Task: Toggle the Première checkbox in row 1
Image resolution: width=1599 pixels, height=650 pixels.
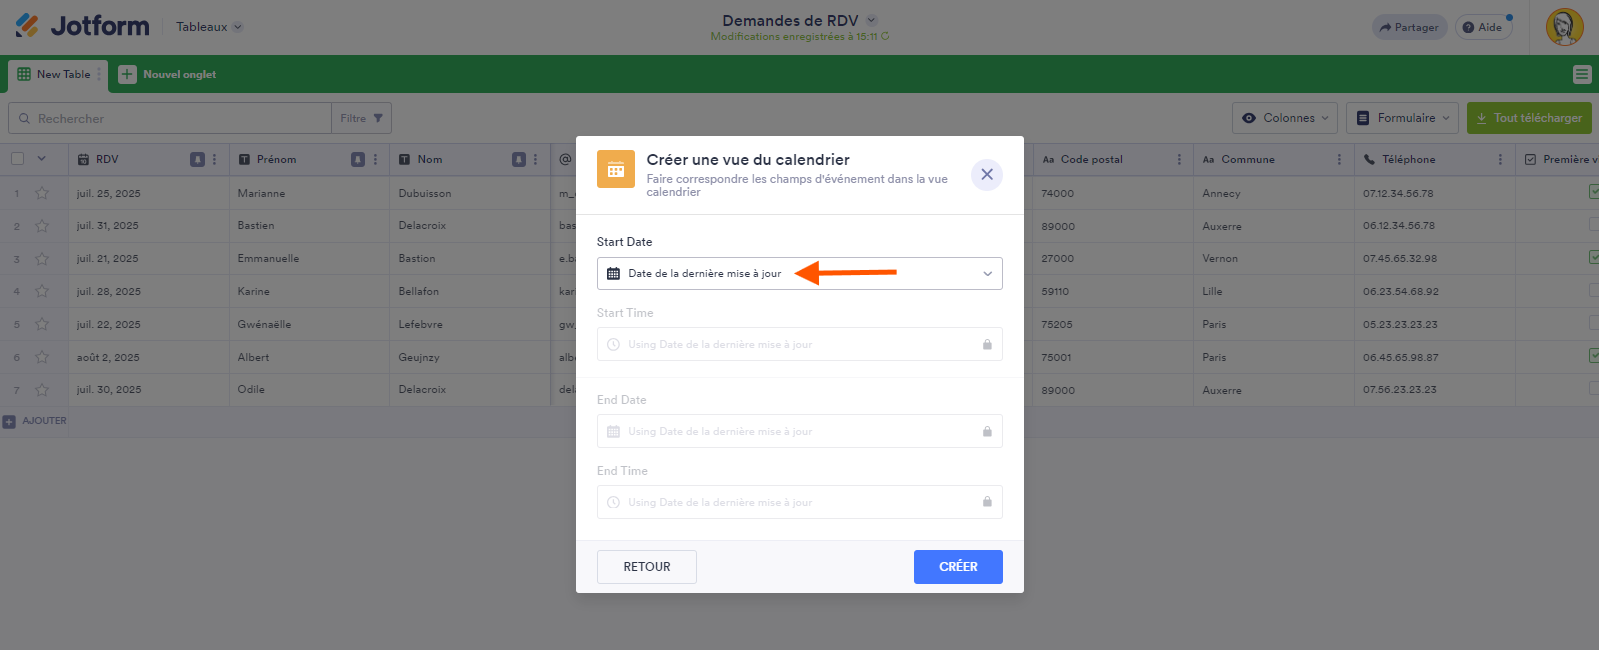Action: (x=1593, y=192)
